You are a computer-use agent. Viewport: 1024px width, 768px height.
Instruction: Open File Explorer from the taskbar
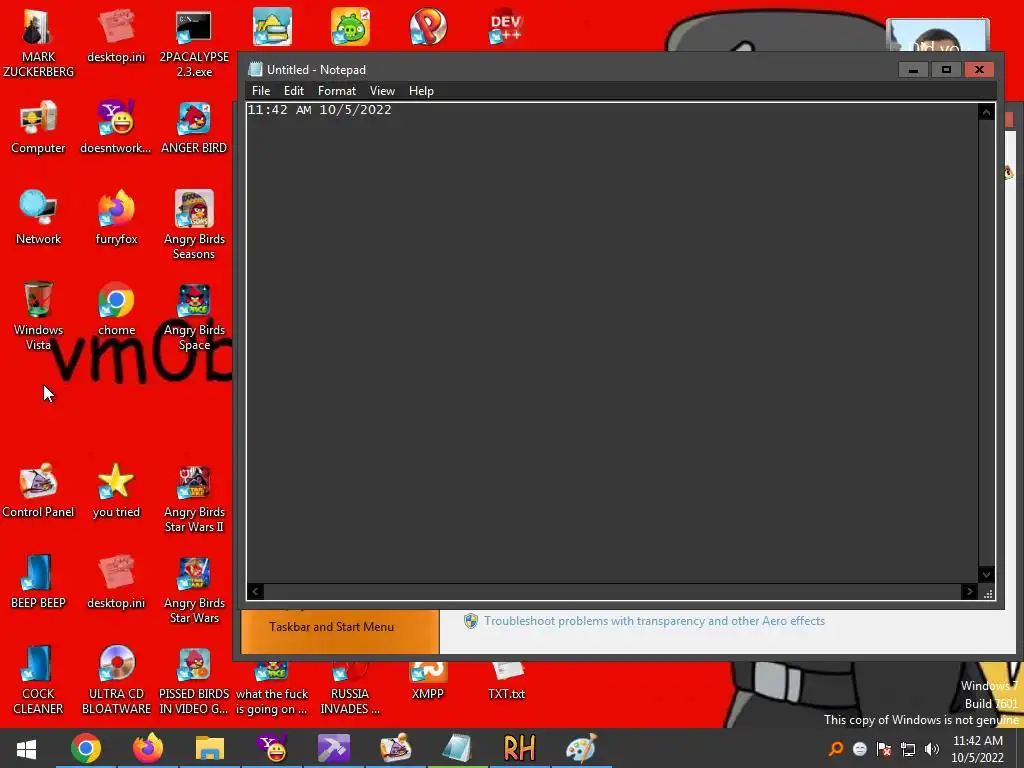(210, 748)
